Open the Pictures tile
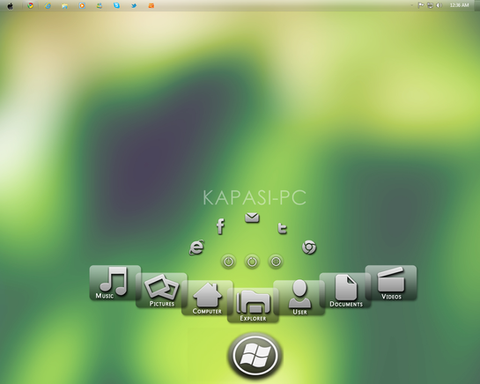Image resolution: width=480 pixels, height=384 pixels. coord(161,290)
